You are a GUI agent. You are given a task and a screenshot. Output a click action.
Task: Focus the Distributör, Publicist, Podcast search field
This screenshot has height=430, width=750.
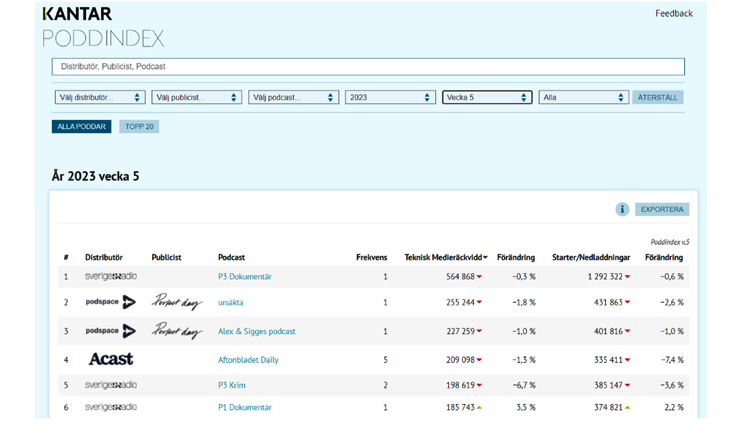click(x=368, y=66)
